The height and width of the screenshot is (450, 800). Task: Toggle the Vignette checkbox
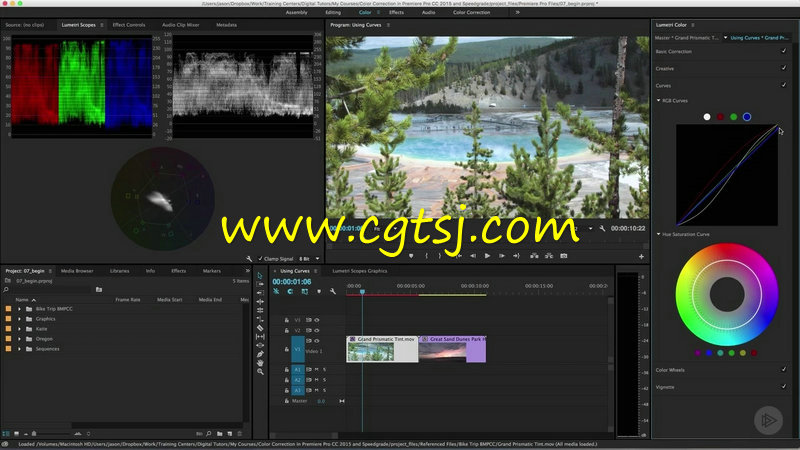pos(784,386)
